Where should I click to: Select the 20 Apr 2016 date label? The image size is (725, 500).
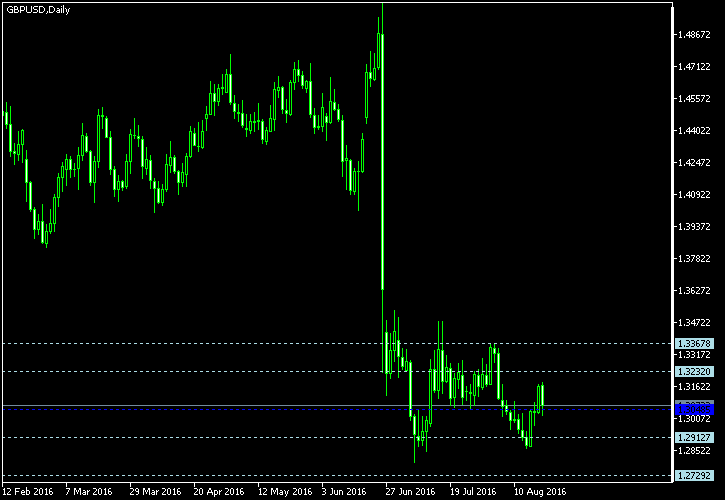(x=219, y=491)
